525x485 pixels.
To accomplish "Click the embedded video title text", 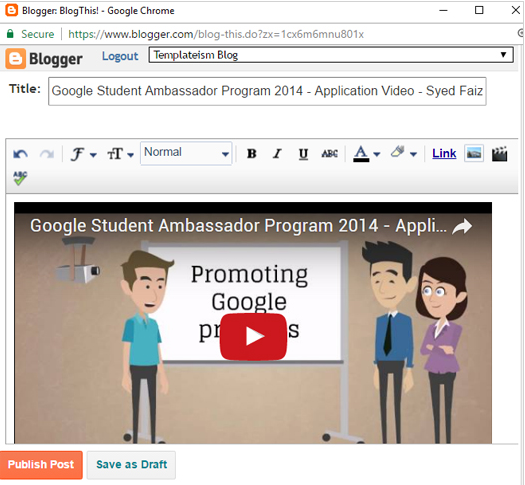I will coord(238,226).
